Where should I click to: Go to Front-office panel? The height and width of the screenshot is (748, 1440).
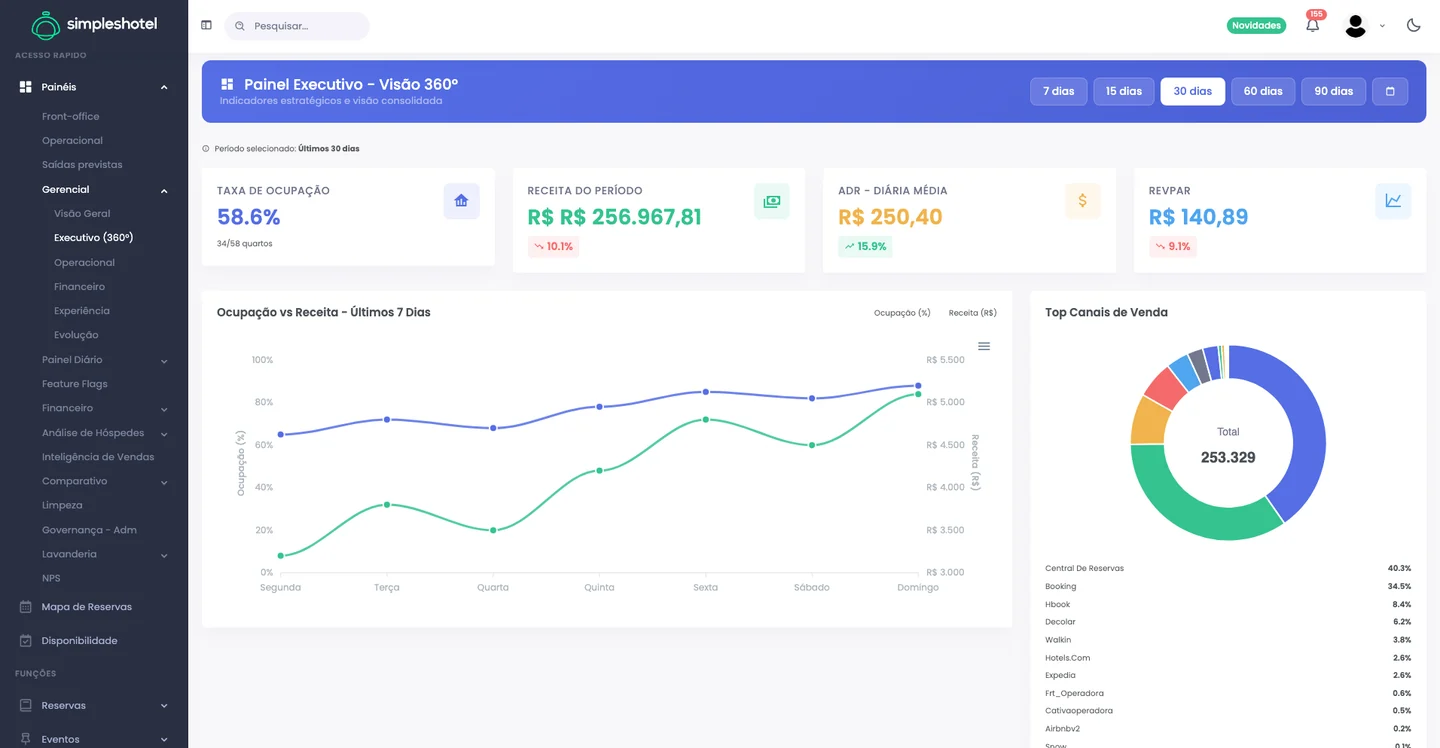70,117
